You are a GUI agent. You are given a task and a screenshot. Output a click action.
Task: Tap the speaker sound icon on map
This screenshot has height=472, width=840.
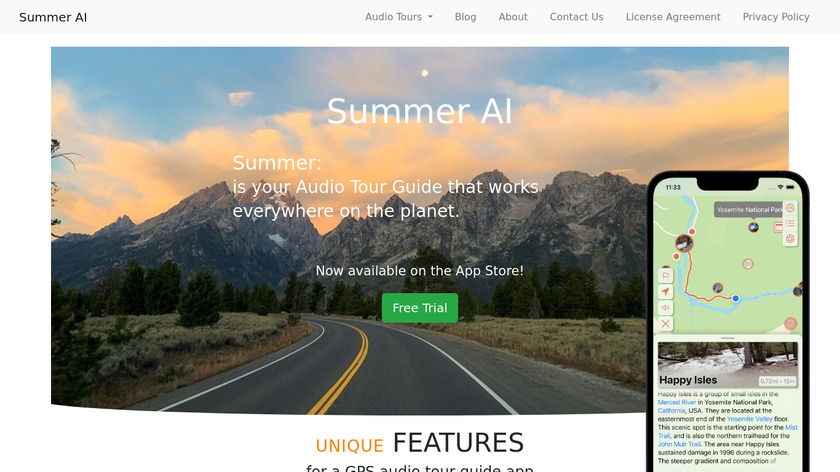[665, 308]
